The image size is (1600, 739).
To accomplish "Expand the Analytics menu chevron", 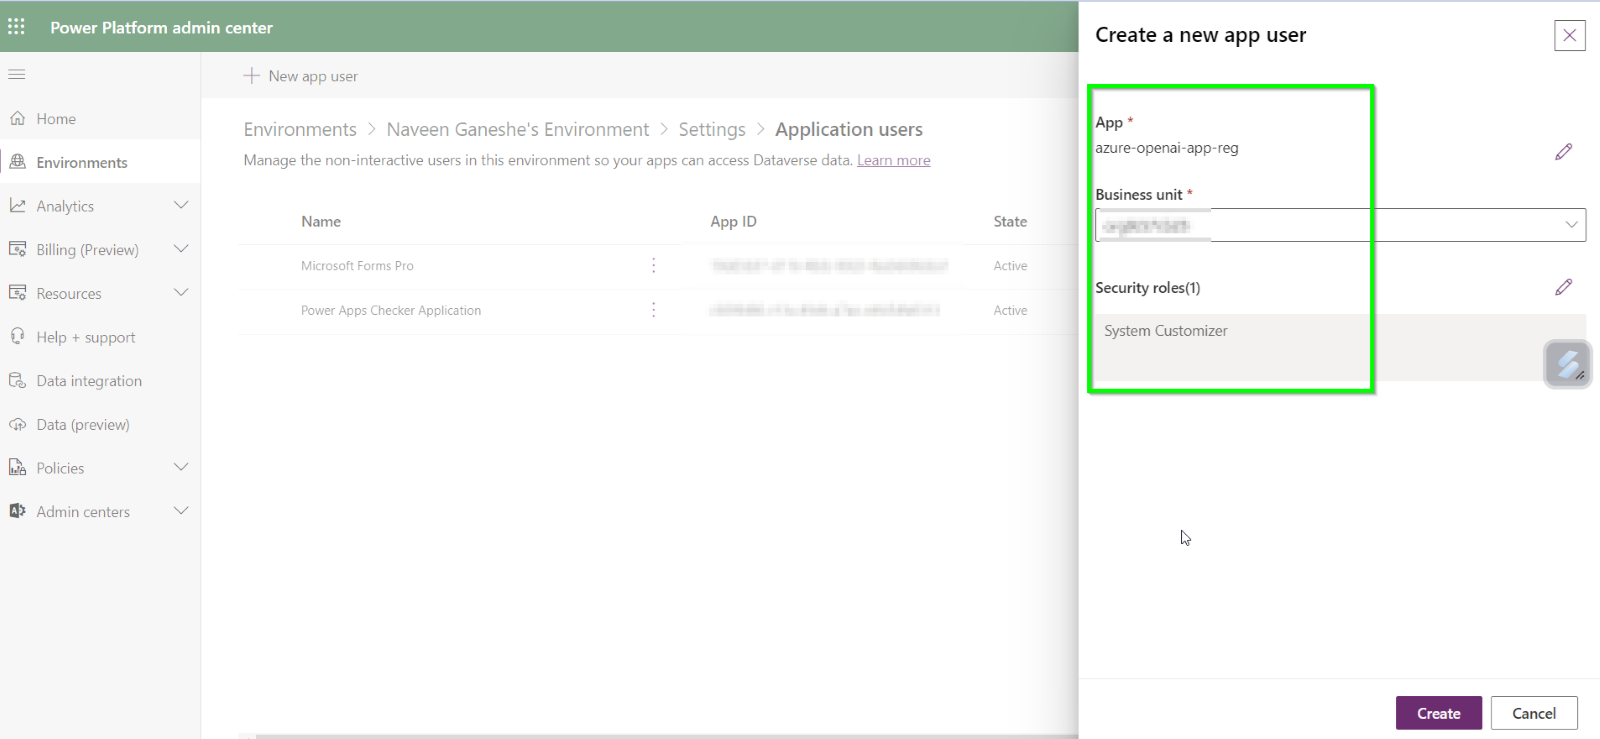I will tap(181, 205).
